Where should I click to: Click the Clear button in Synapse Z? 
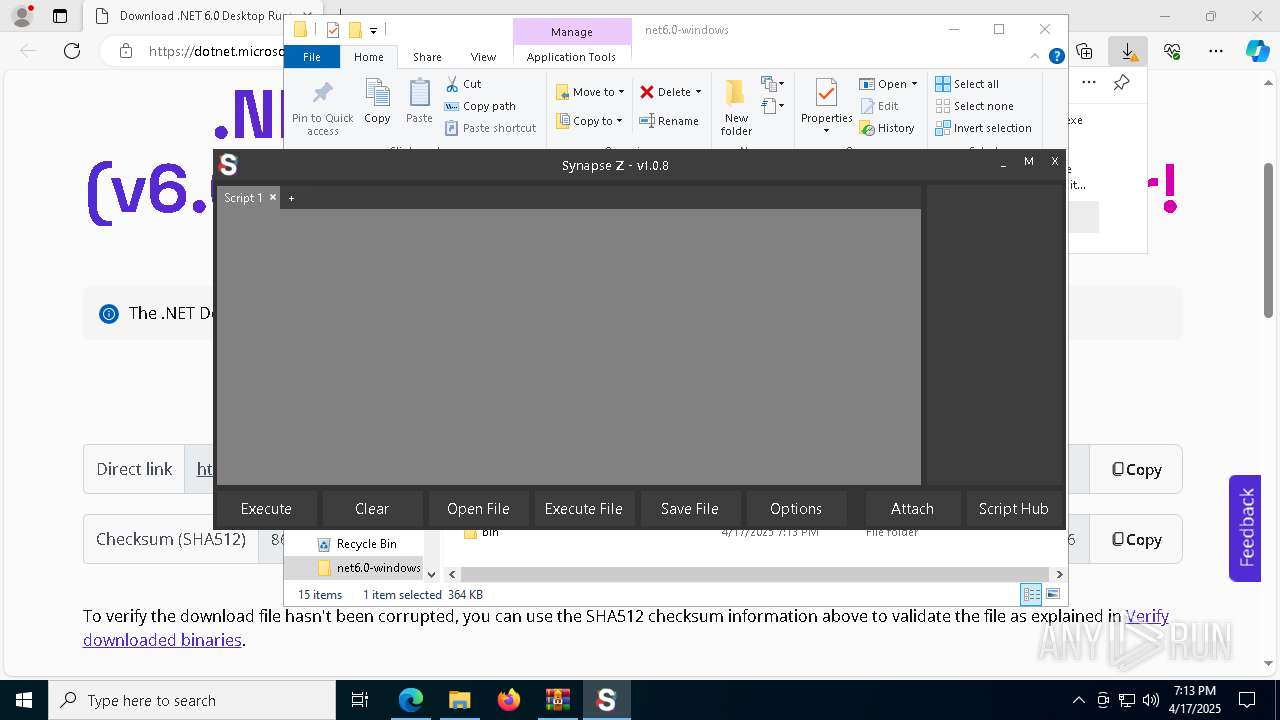[372, 509]
